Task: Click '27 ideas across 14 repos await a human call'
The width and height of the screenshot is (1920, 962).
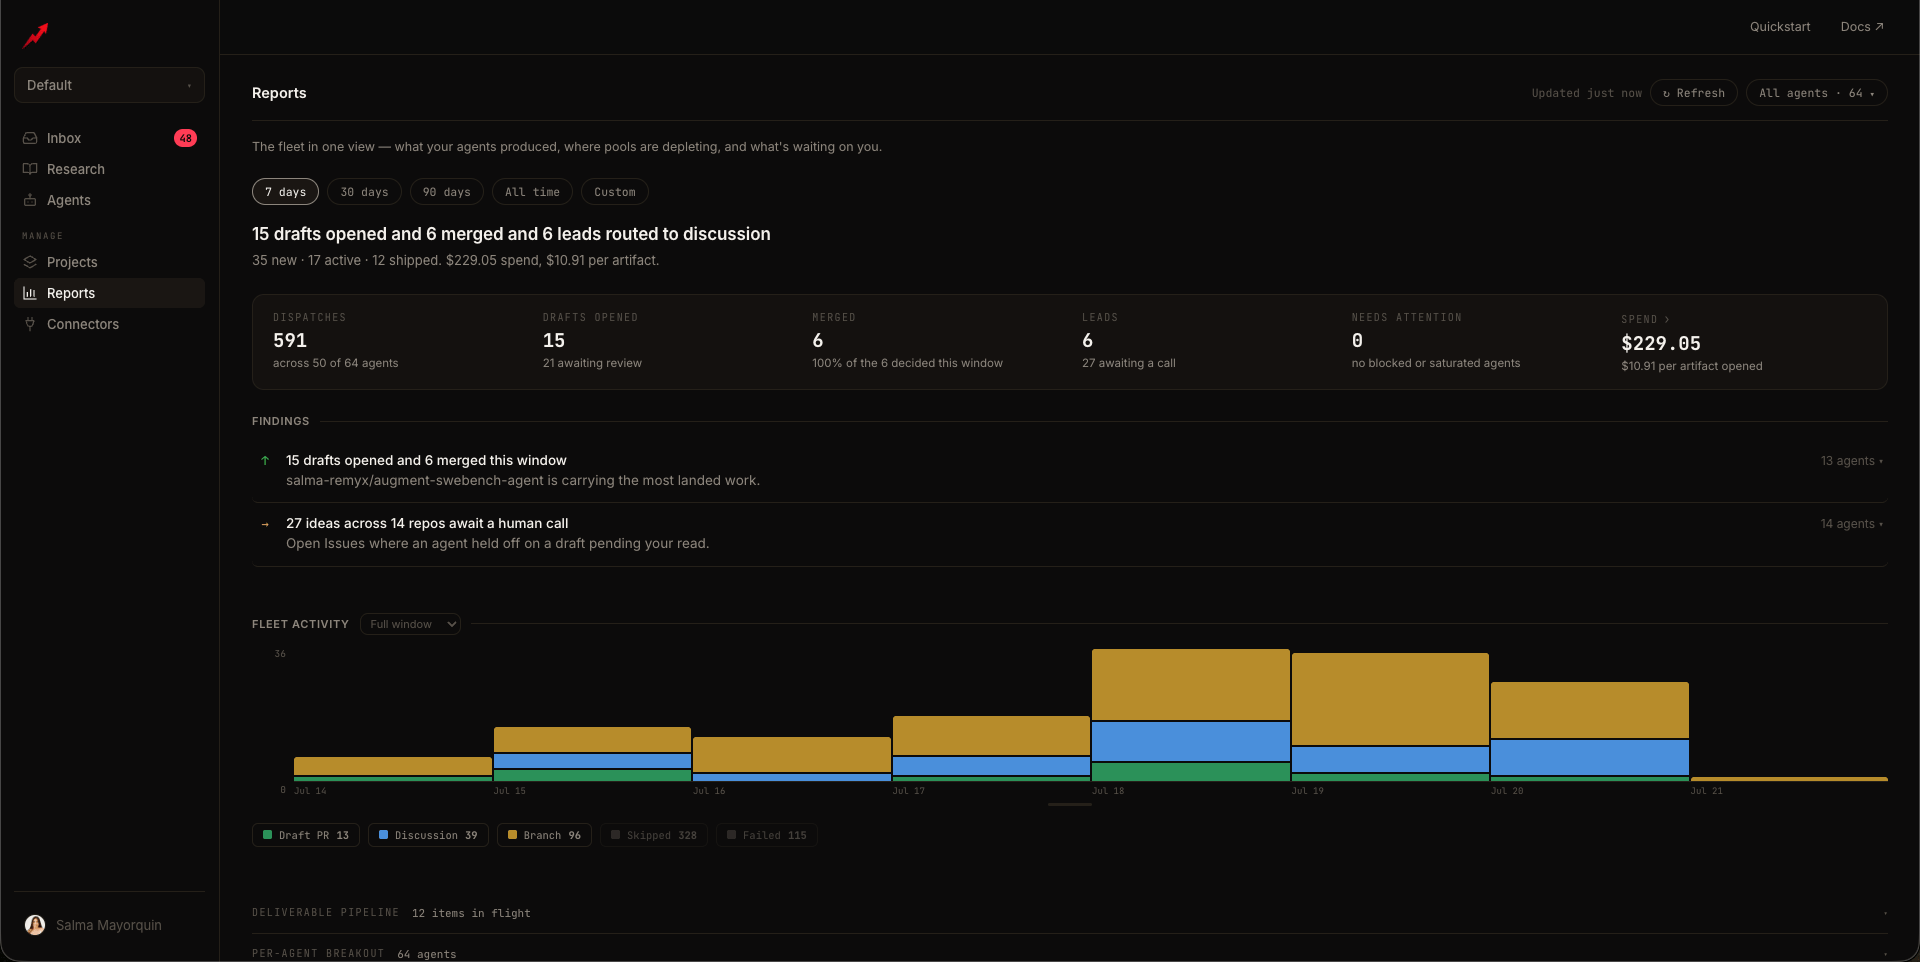Action: click(x=427, y=524)
